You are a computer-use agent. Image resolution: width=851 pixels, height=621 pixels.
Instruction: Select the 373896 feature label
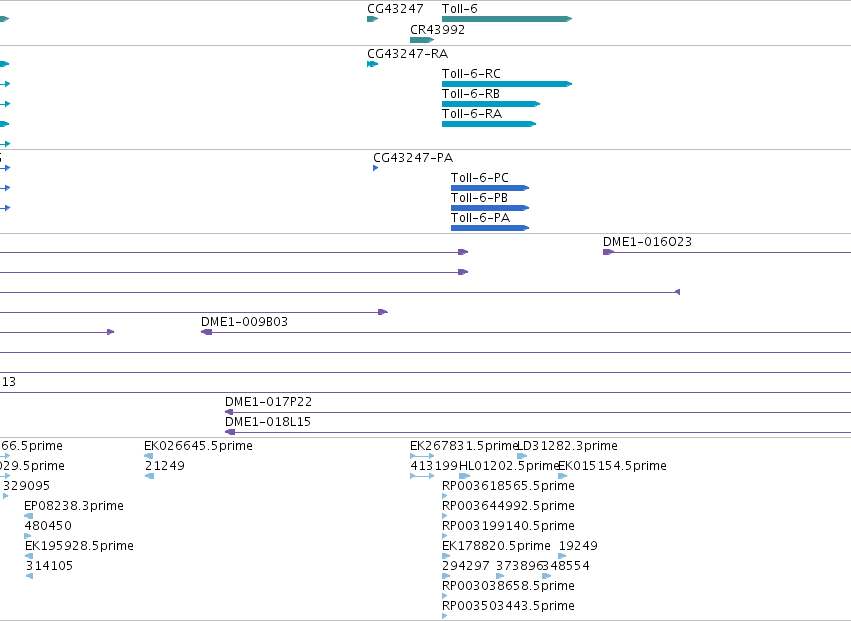tap(519, 566)
